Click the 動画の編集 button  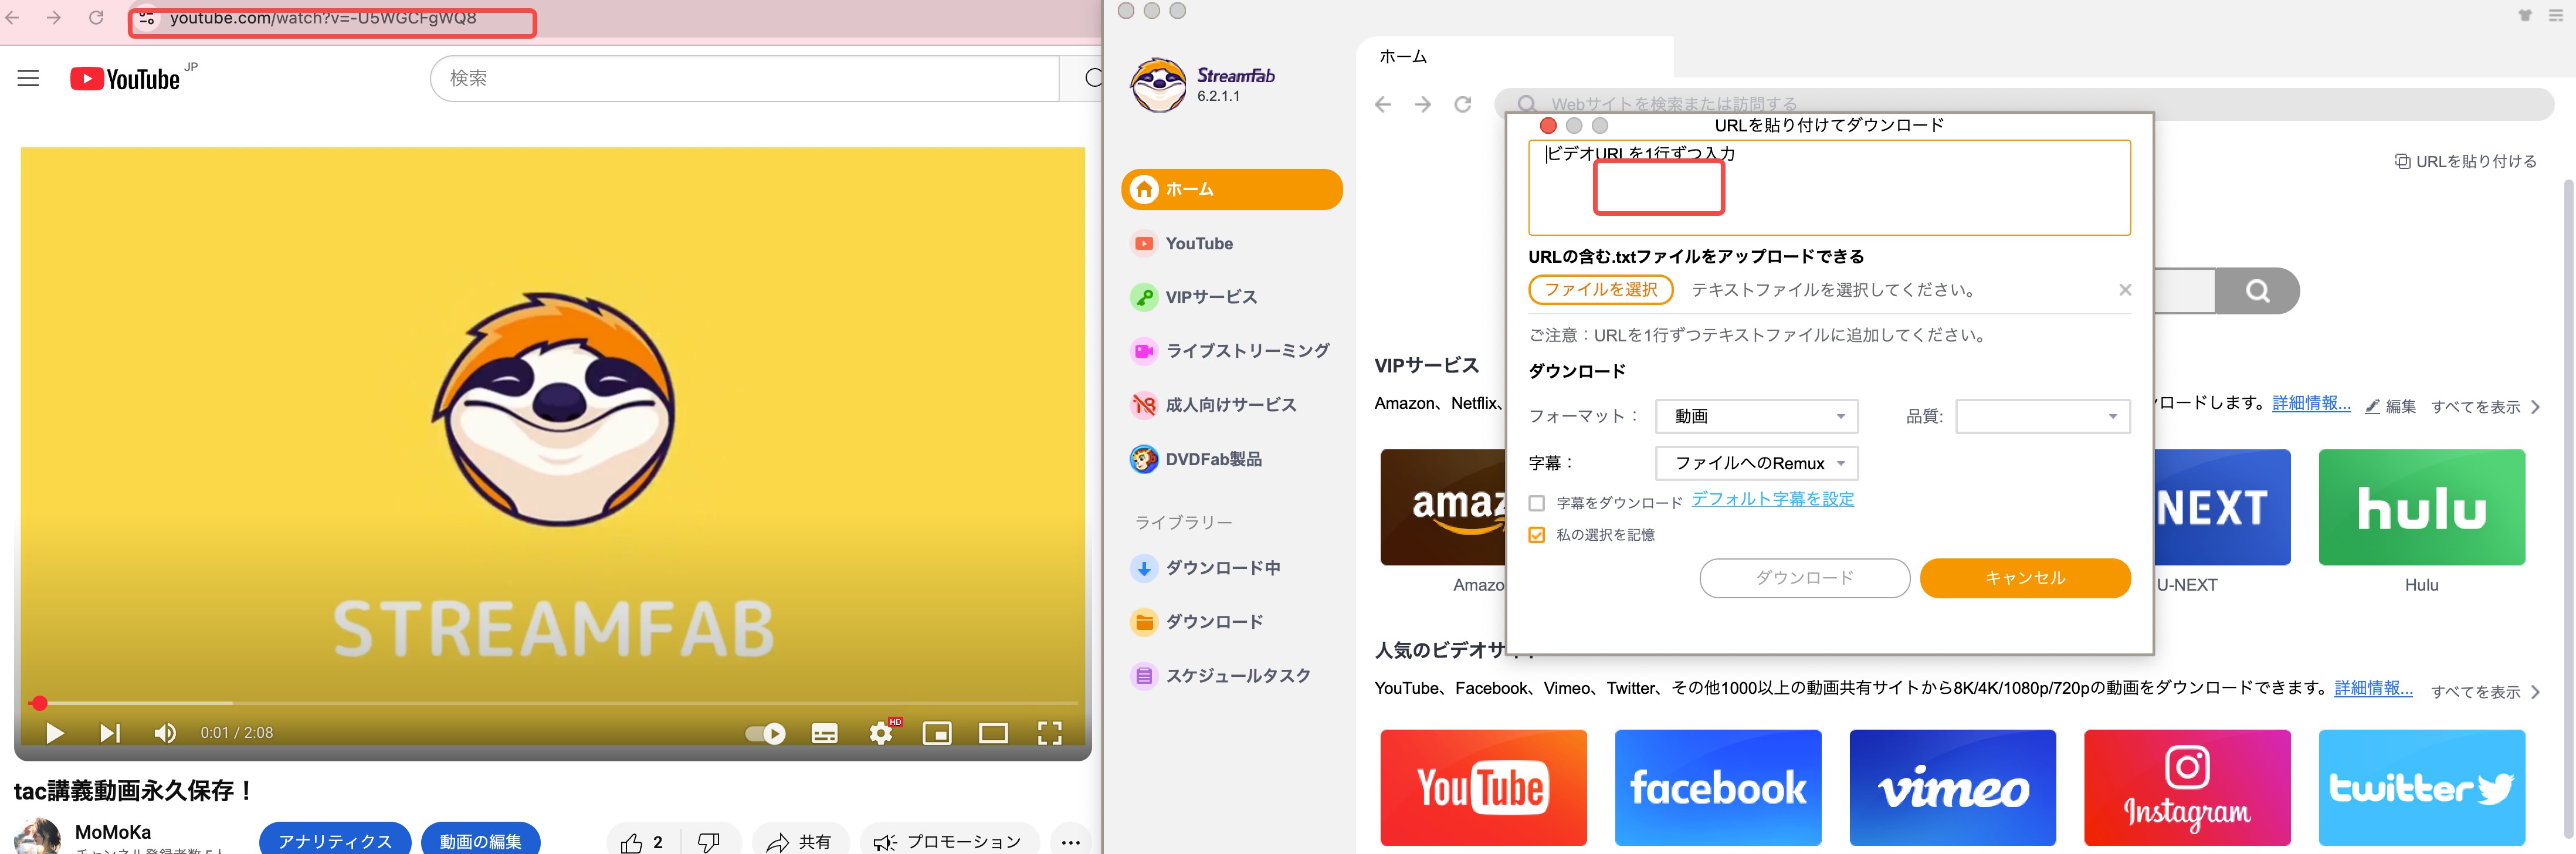coord(480,840)
